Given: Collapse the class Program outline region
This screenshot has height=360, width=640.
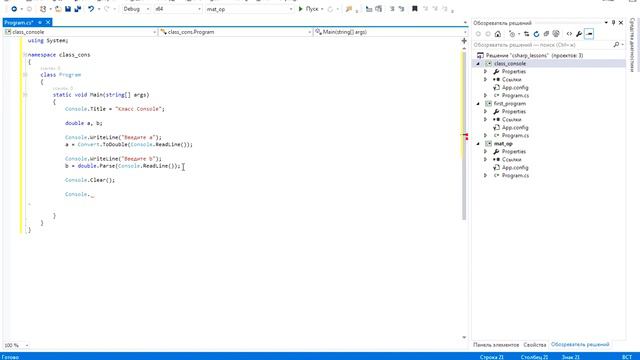Looking at the screenshot, I should coord(25,75).
